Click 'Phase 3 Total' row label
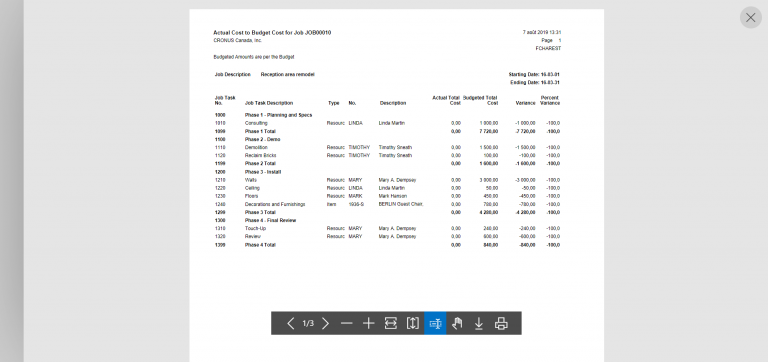768x362 pixels. [x=260, y=213]
